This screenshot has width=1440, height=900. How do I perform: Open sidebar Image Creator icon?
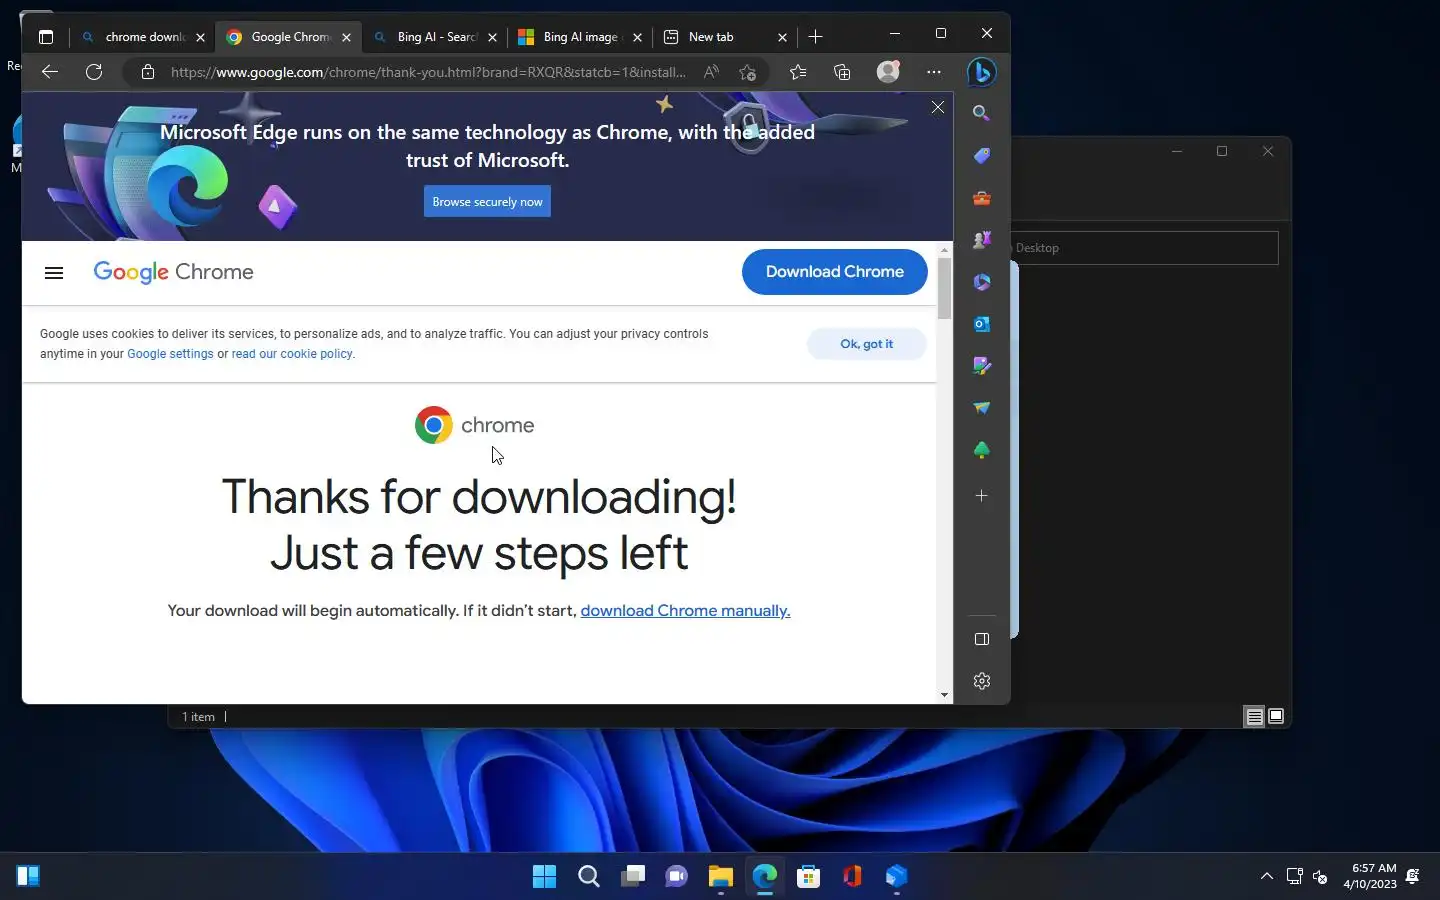(982, 366)
